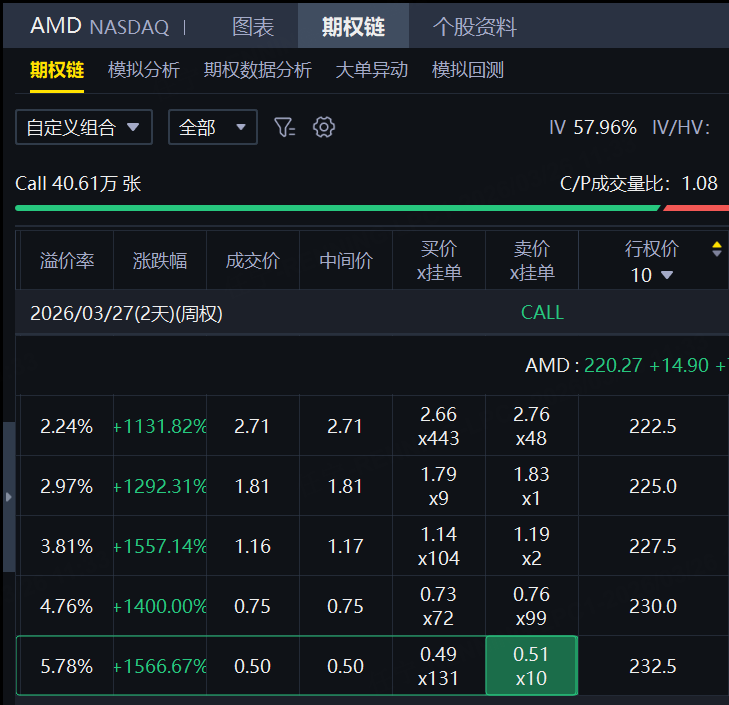This screenshot has width=729, height=705.
Task: Click bid price 2.66 x443 cell
Action: pyautogui.click(x=438, y=426)
